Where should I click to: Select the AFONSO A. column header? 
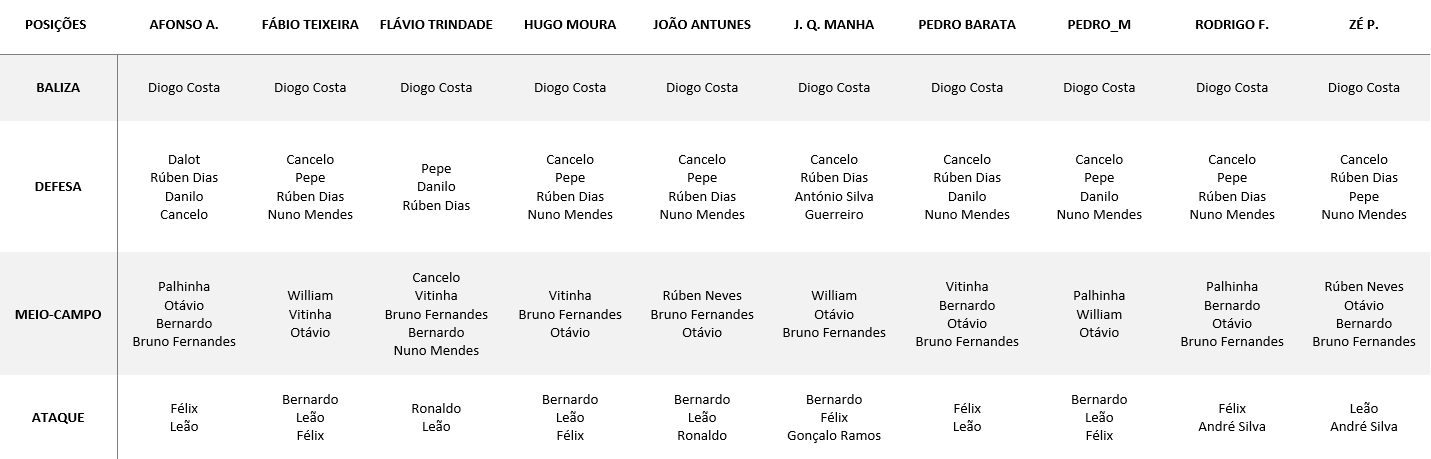184,25
